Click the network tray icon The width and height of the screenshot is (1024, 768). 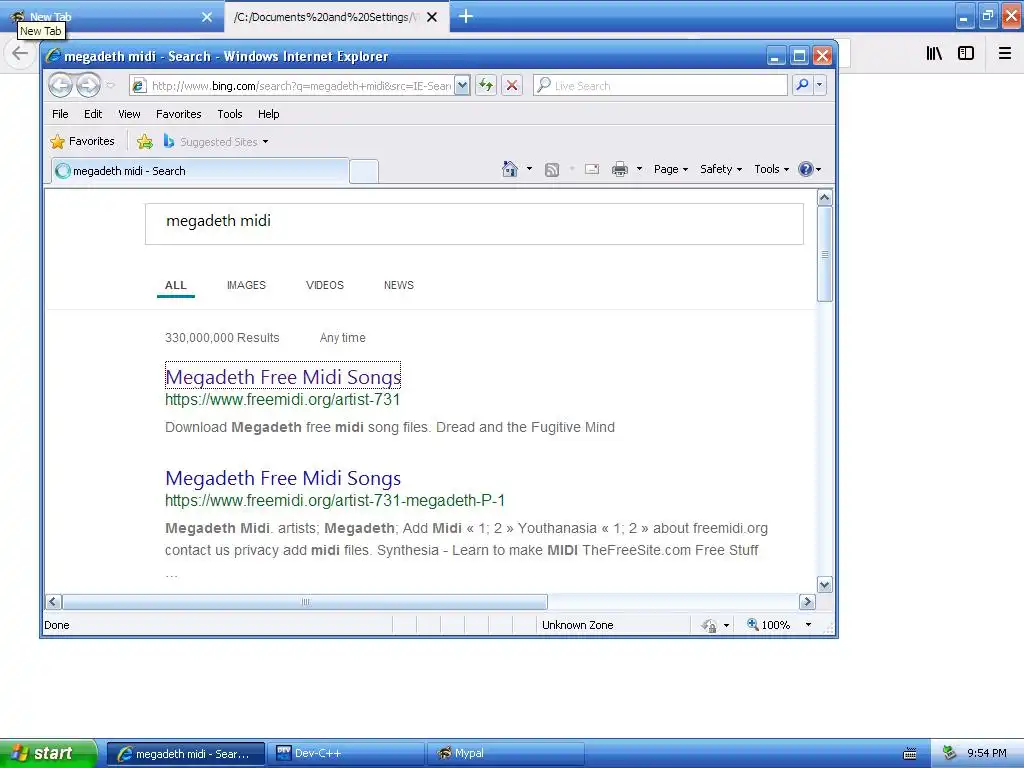[949, 753]
